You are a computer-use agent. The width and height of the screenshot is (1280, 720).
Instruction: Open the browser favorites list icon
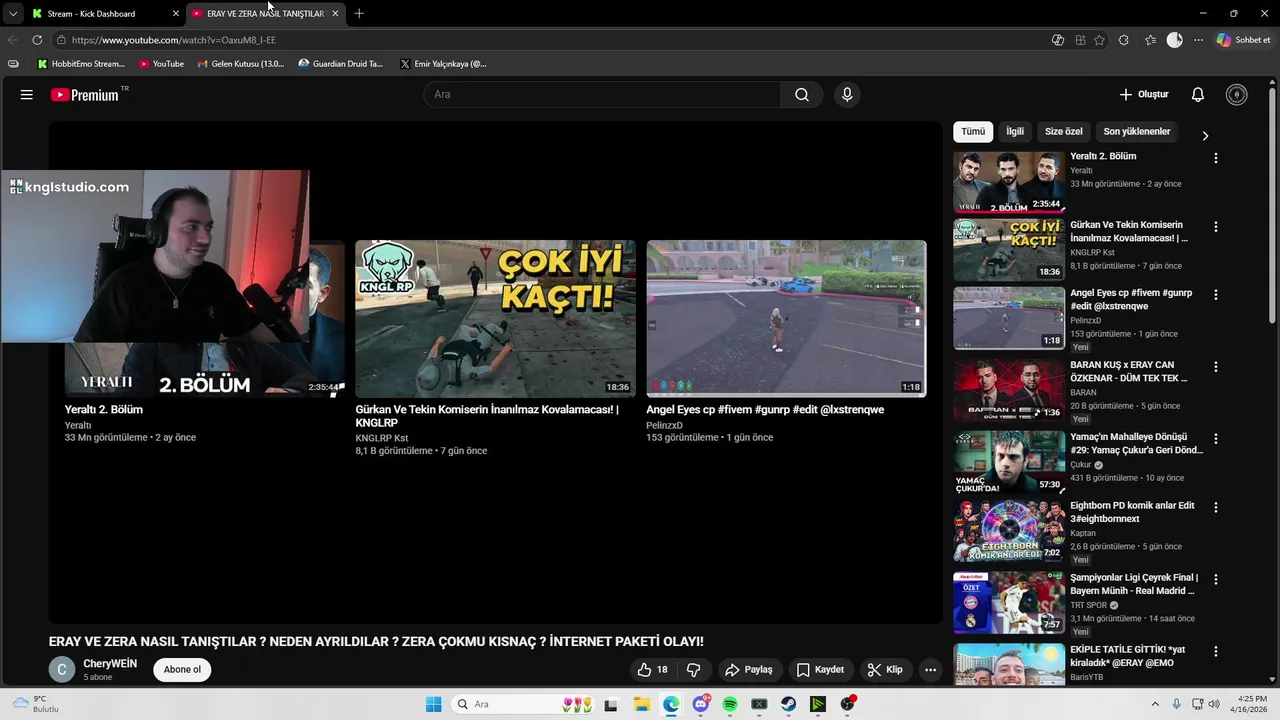point(1150,40)
